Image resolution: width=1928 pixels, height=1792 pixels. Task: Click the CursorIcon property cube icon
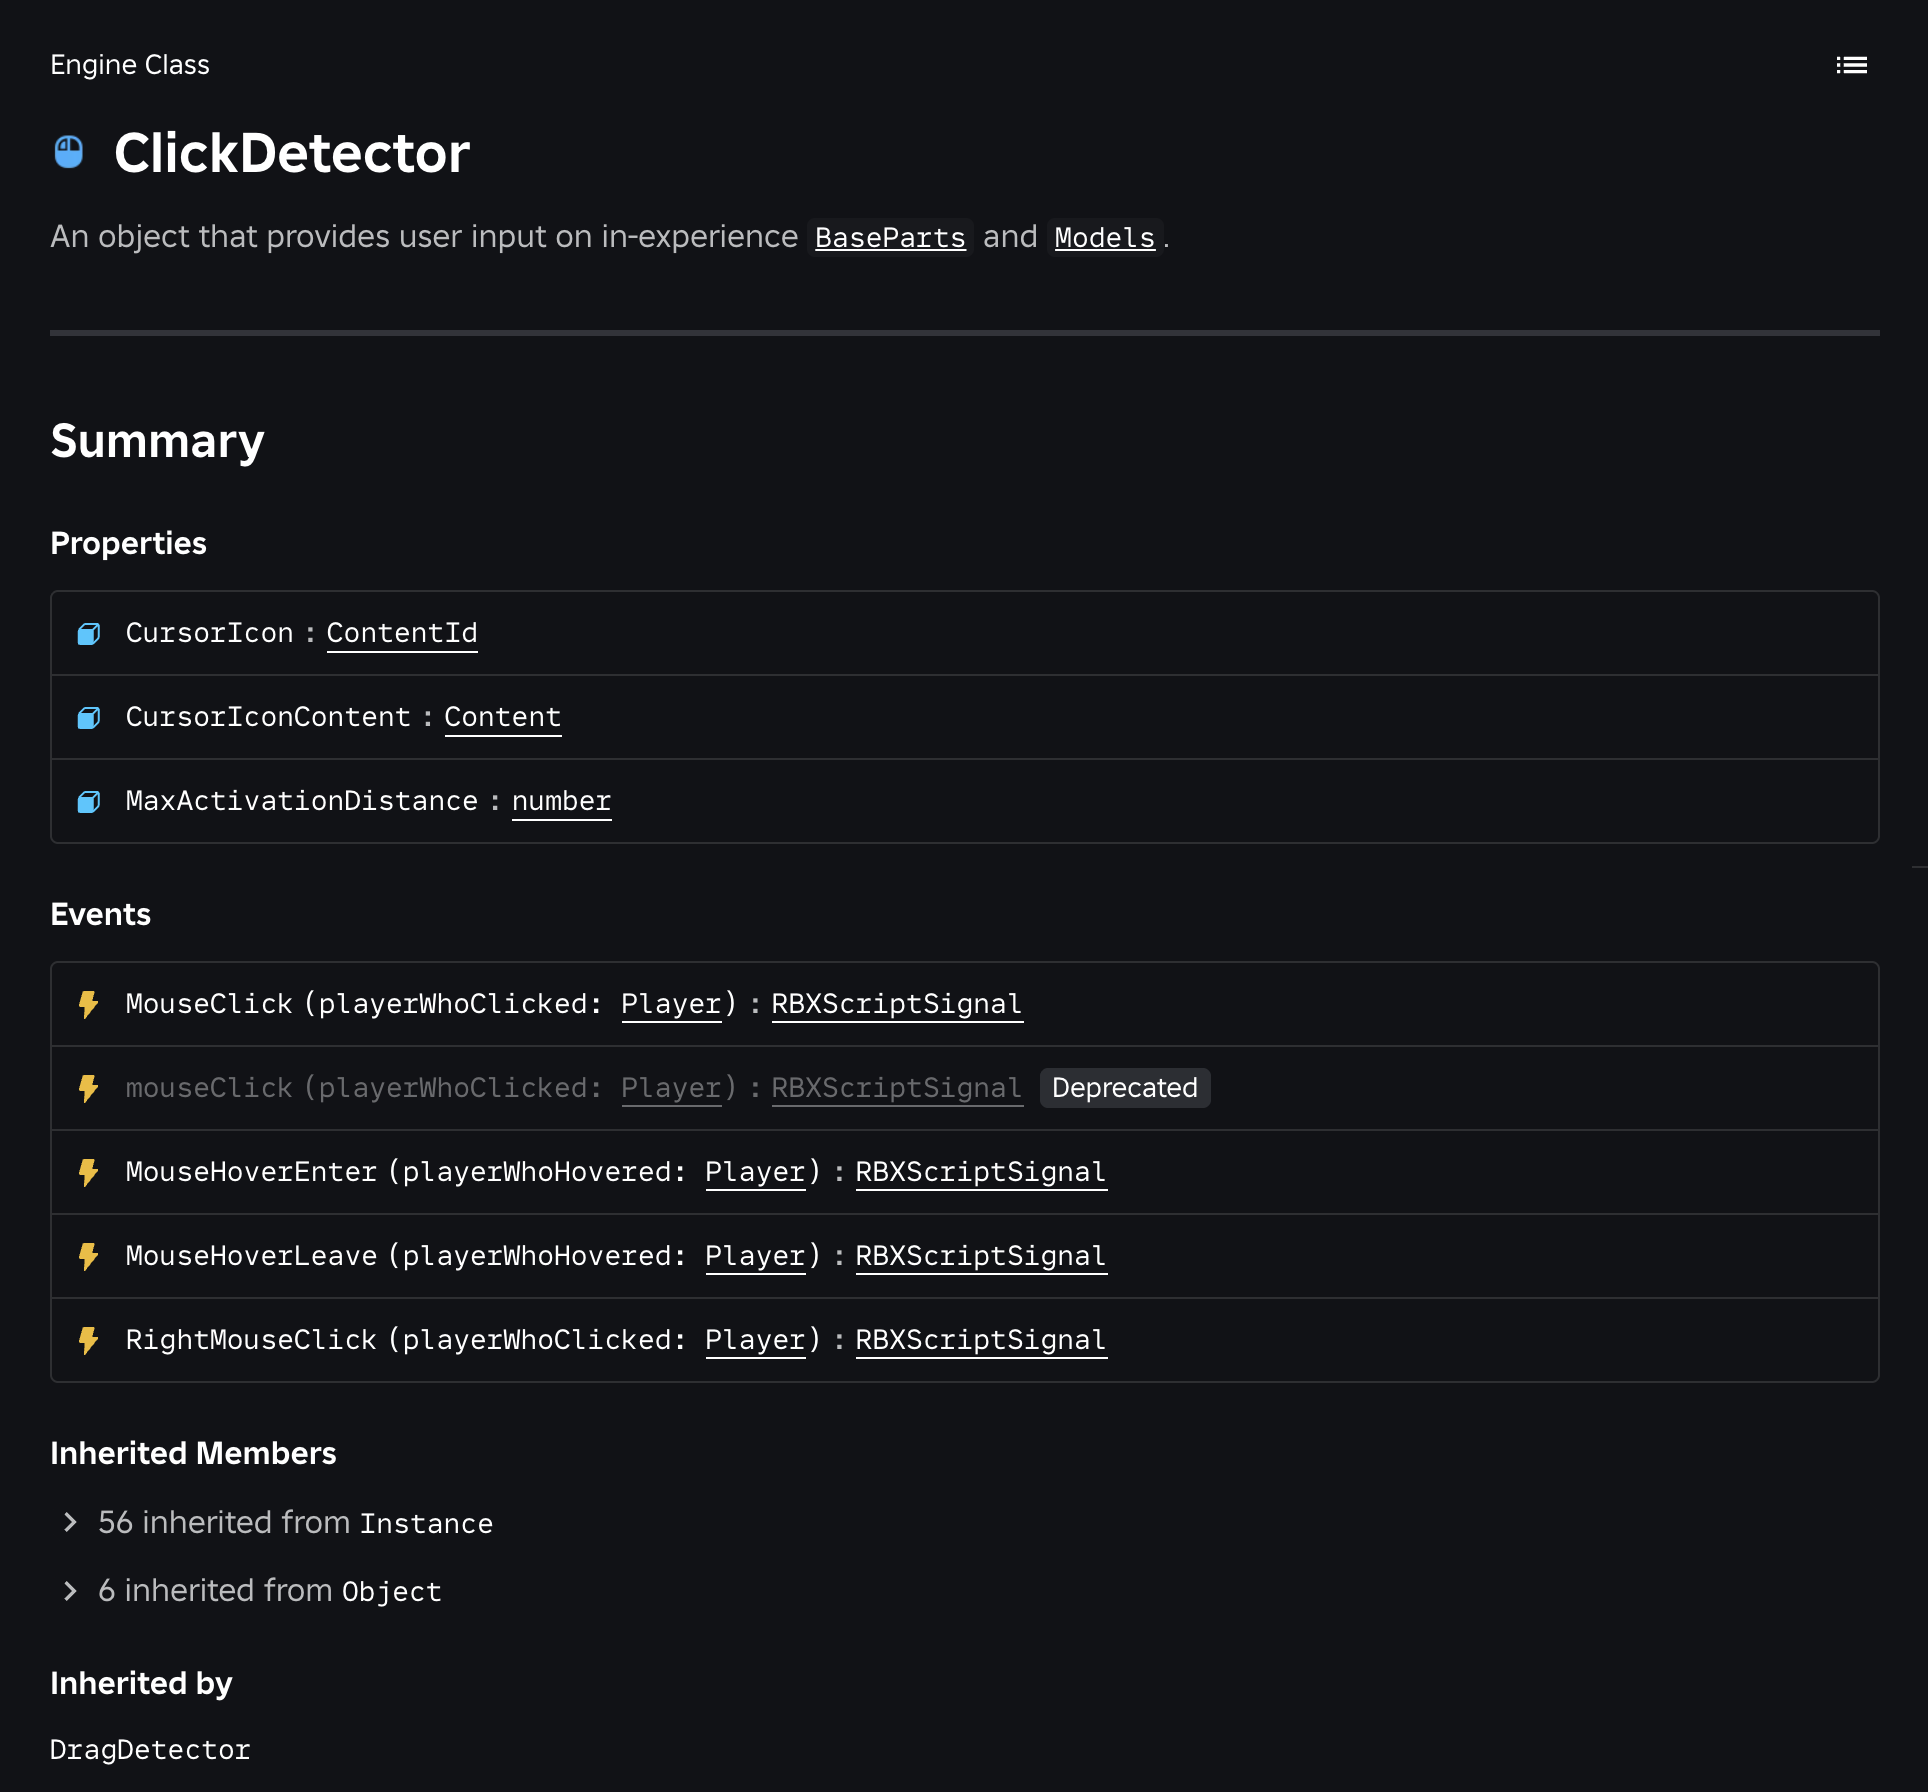[x=89, y=634]
